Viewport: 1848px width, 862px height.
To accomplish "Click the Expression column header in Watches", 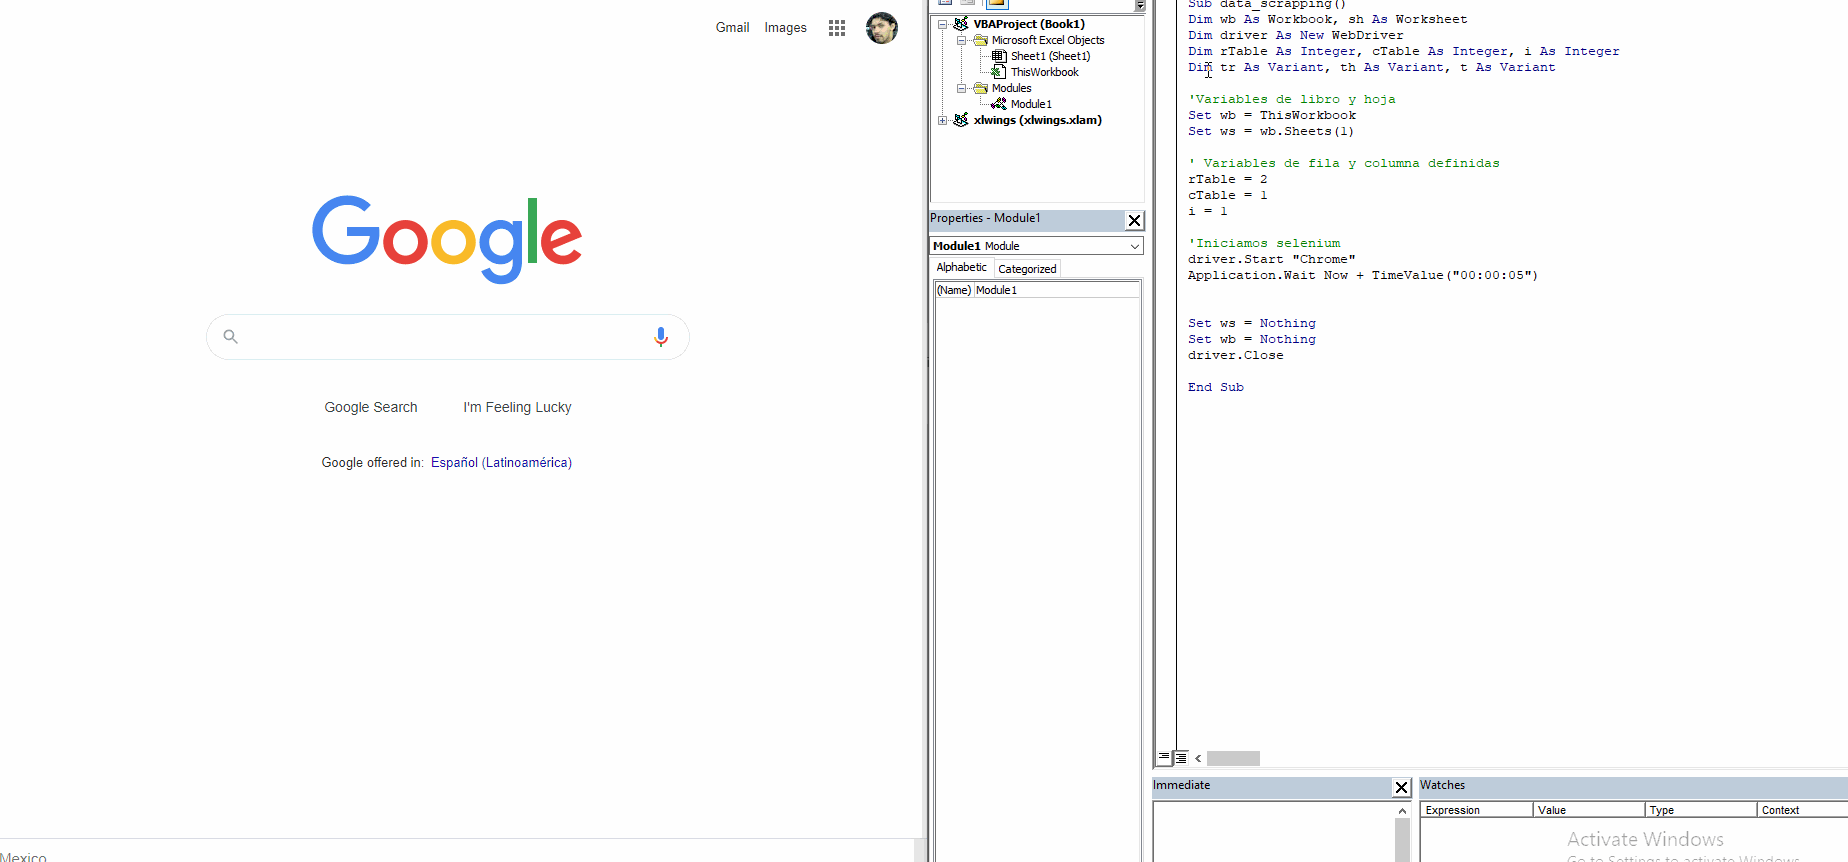I will pyautogui.click(x=1477, y=810).
